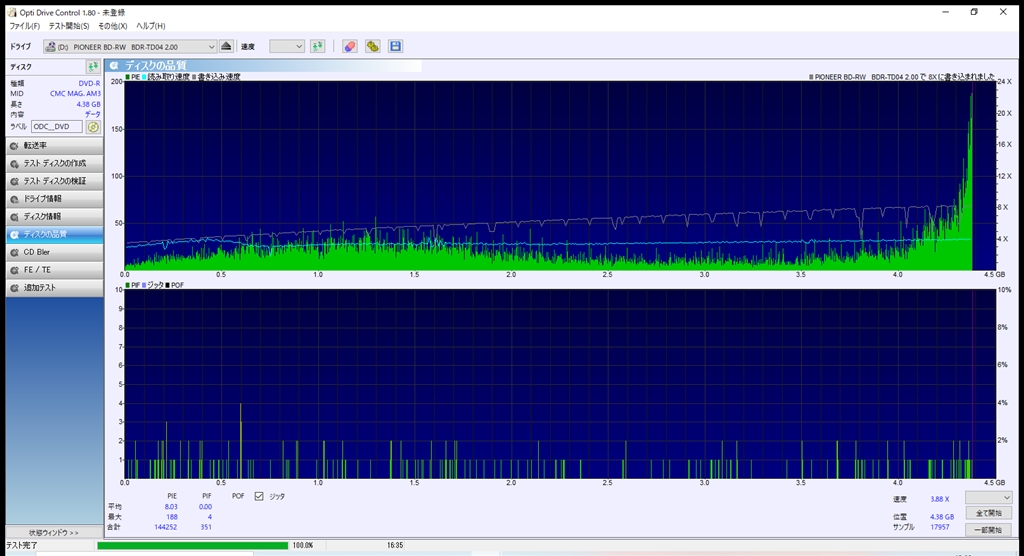Open the 速度 dropdown in the toolbar

(286, 46)
